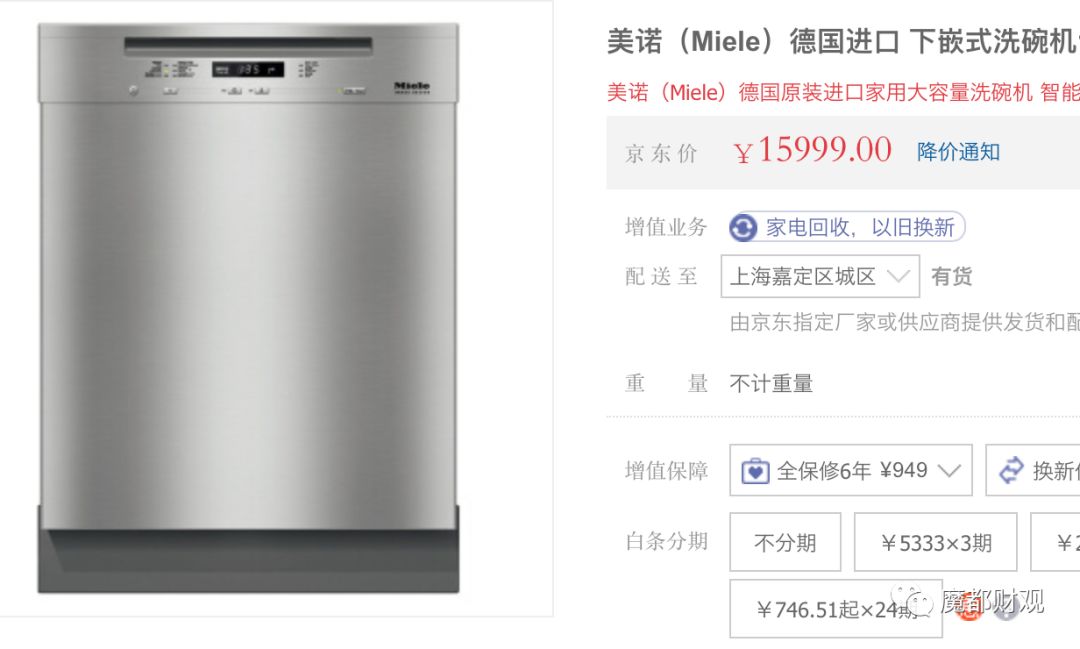
Task: Click the red 德国原装进口 promo subtitle
Action: click(x=842, y=93)
